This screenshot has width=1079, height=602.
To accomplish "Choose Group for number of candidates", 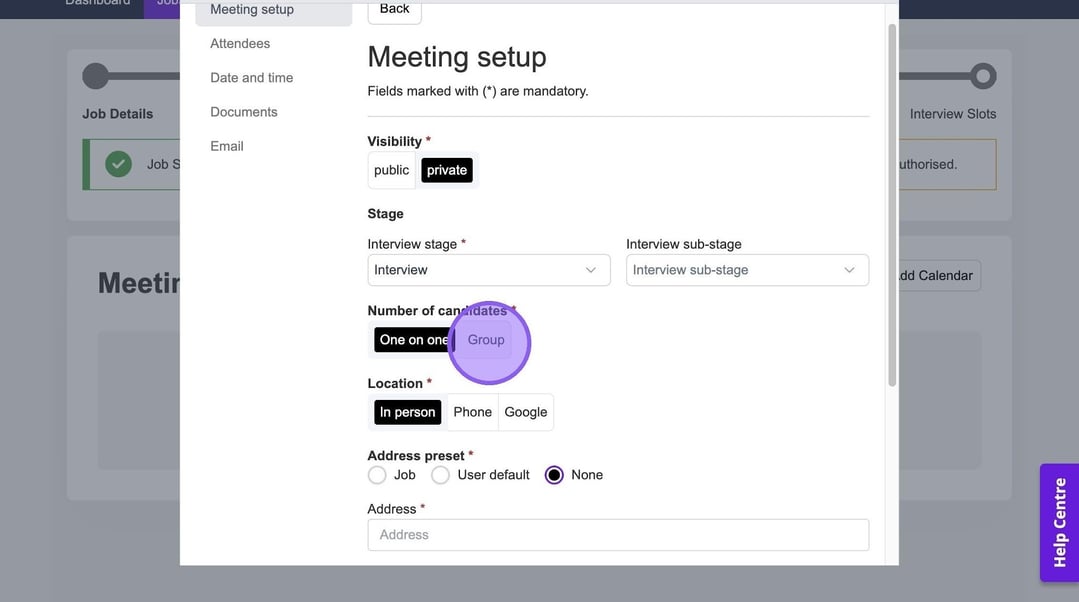I will (x=486, y=340).
